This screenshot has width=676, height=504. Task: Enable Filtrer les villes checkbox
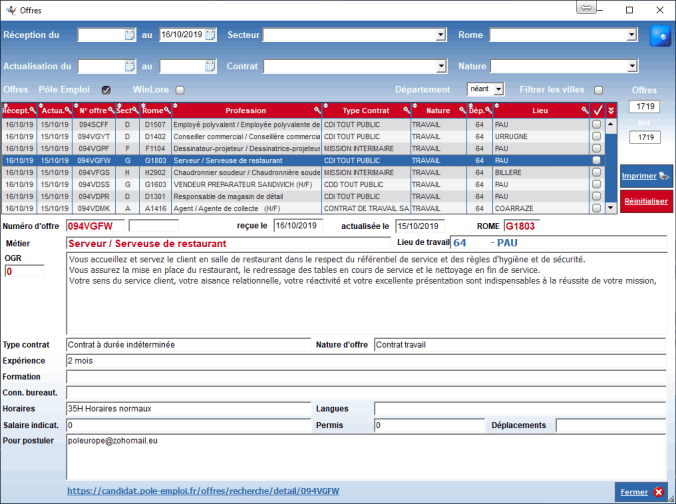pyautogui.click(x=598, y=90)
